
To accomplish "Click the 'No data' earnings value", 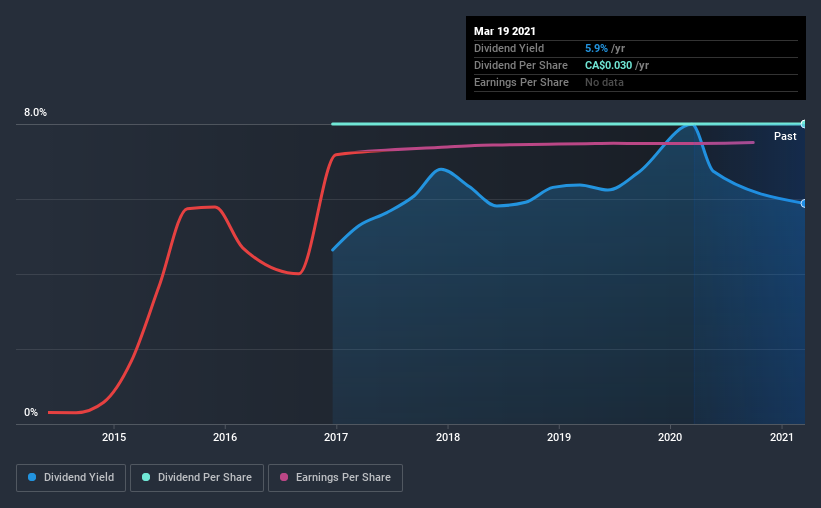I will (x=604, y=82).
